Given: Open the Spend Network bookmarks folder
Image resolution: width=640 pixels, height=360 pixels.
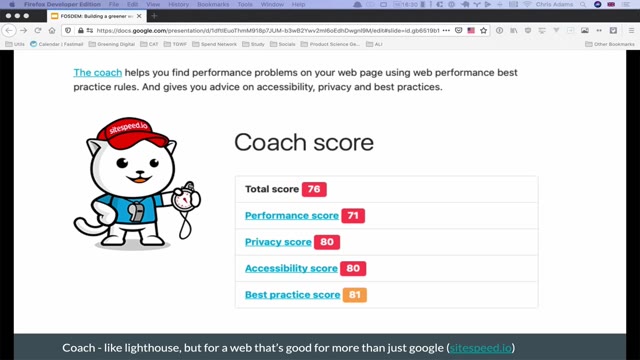Looking at the screenshot, I should [x=215, y=44].
